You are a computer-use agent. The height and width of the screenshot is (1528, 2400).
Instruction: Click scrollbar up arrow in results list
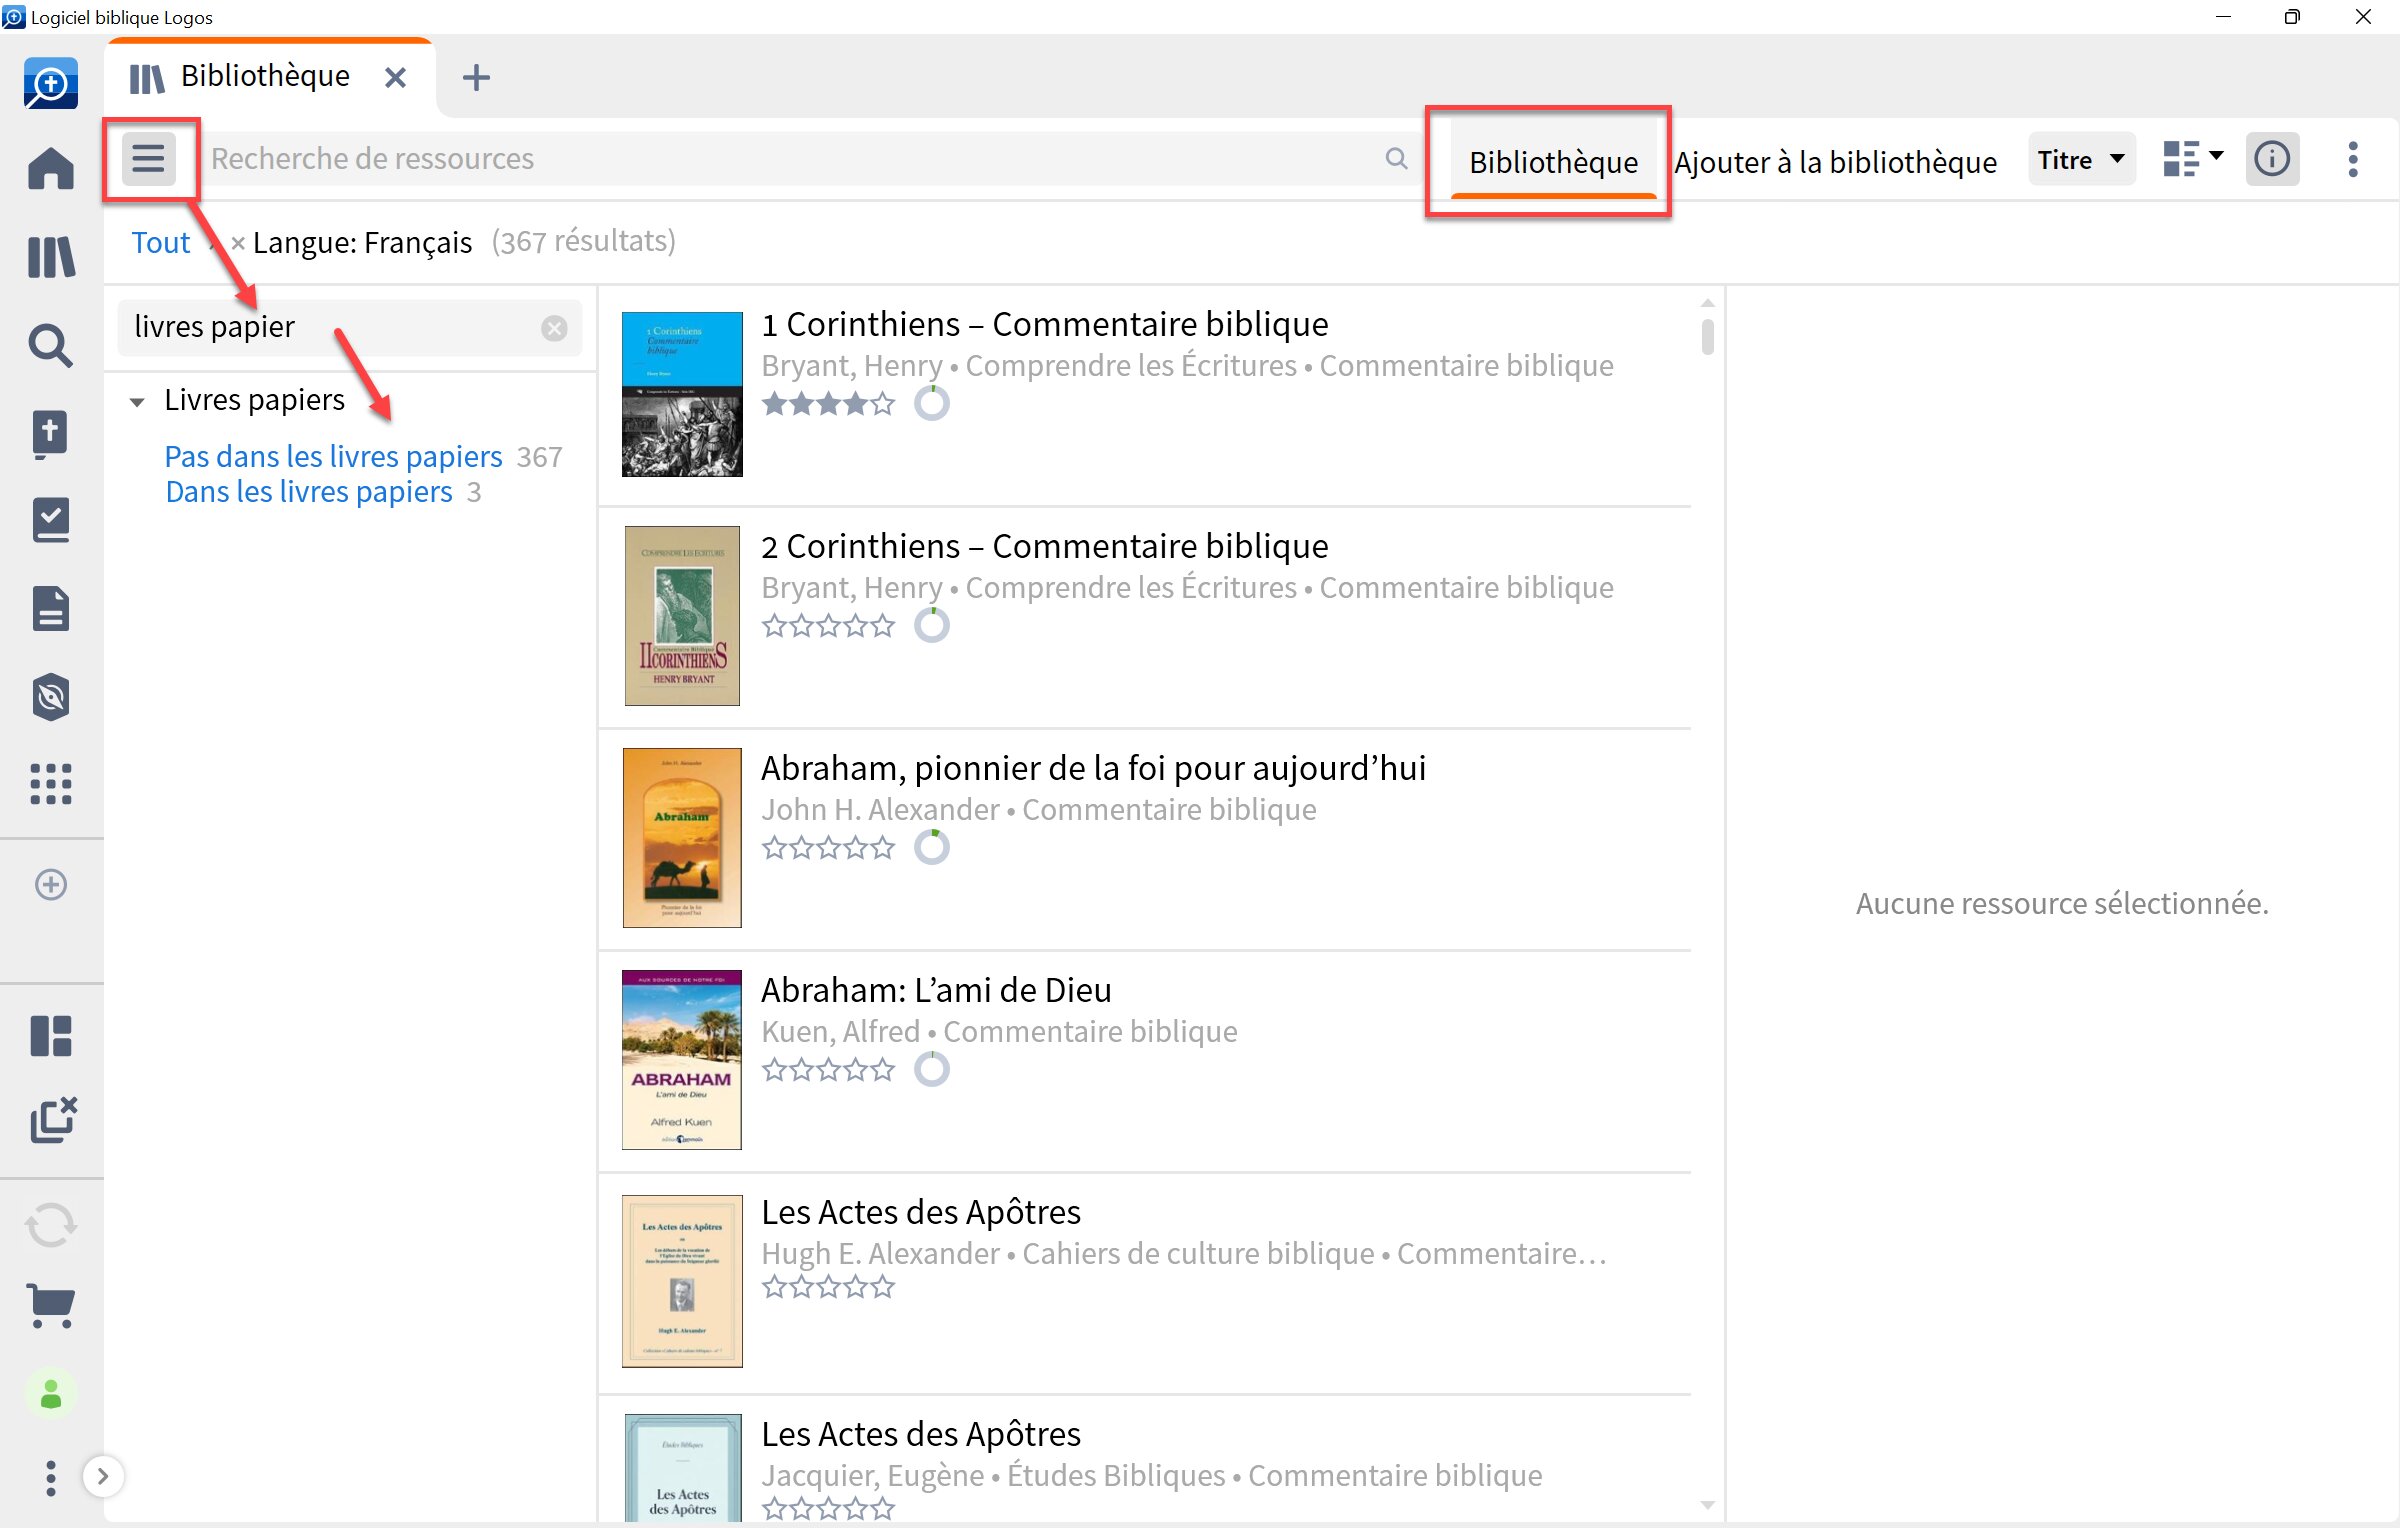1707,303
